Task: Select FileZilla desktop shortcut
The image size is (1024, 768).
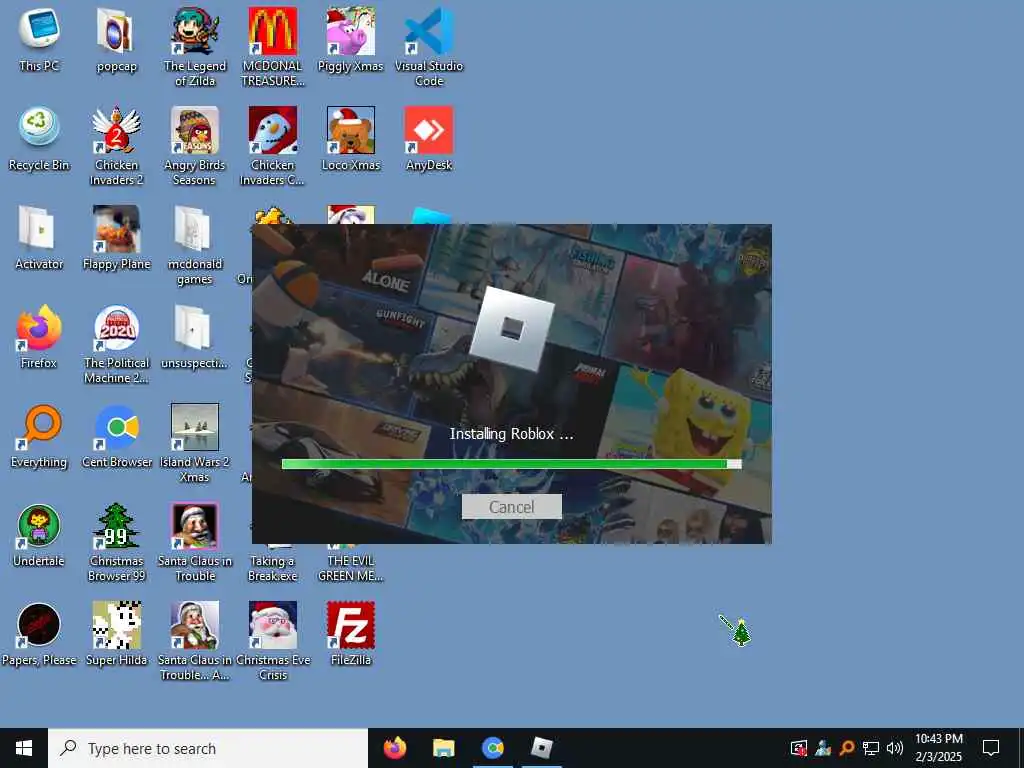Action: tap(351, 635)
